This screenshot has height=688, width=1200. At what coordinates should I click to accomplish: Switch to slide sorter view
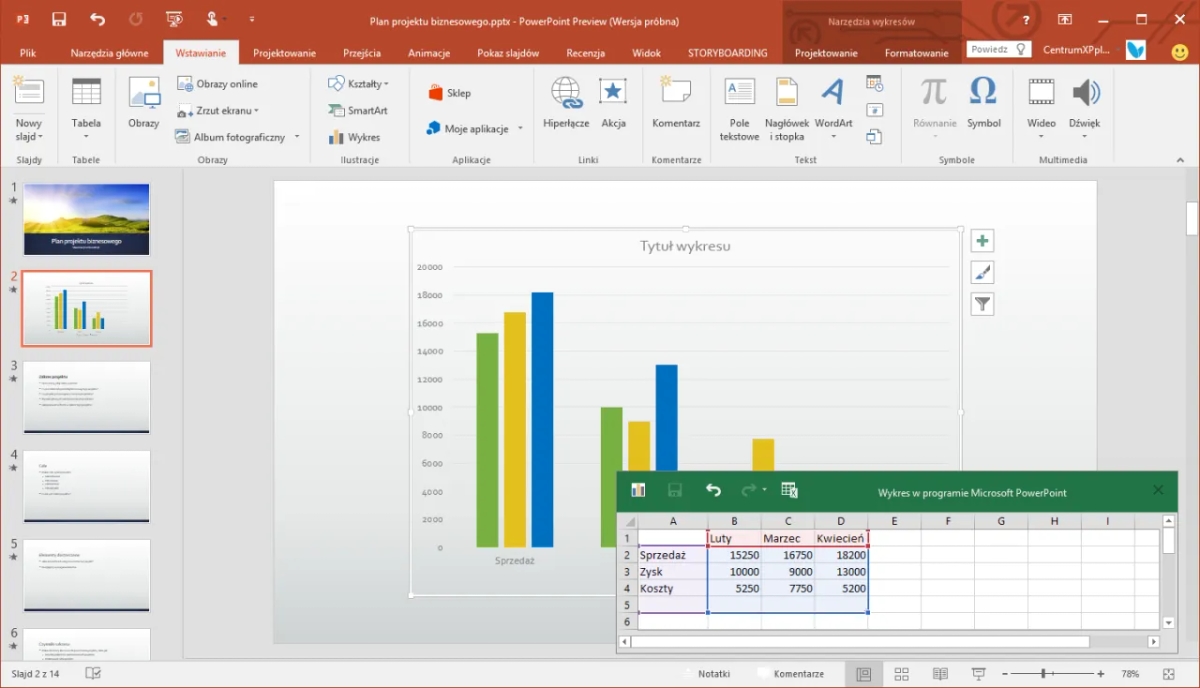click(901, 674)
